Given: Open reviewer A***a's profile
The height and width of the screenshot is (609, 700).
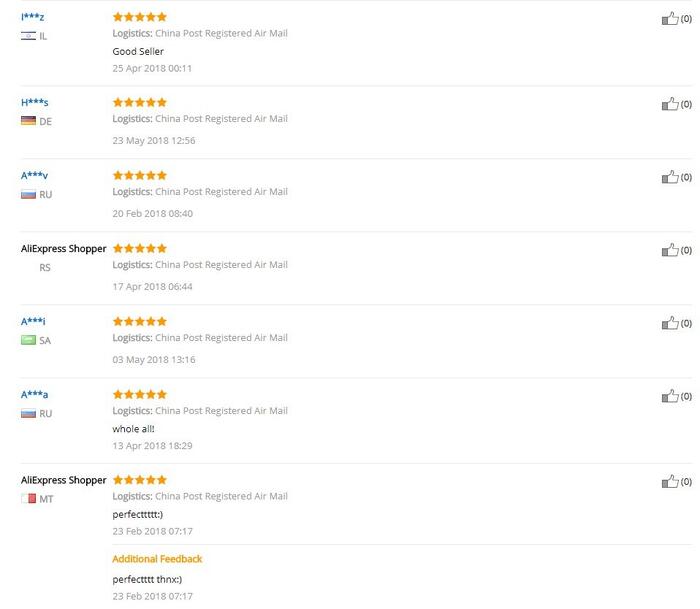Looking at the screenshot, I should coord(35,395).
